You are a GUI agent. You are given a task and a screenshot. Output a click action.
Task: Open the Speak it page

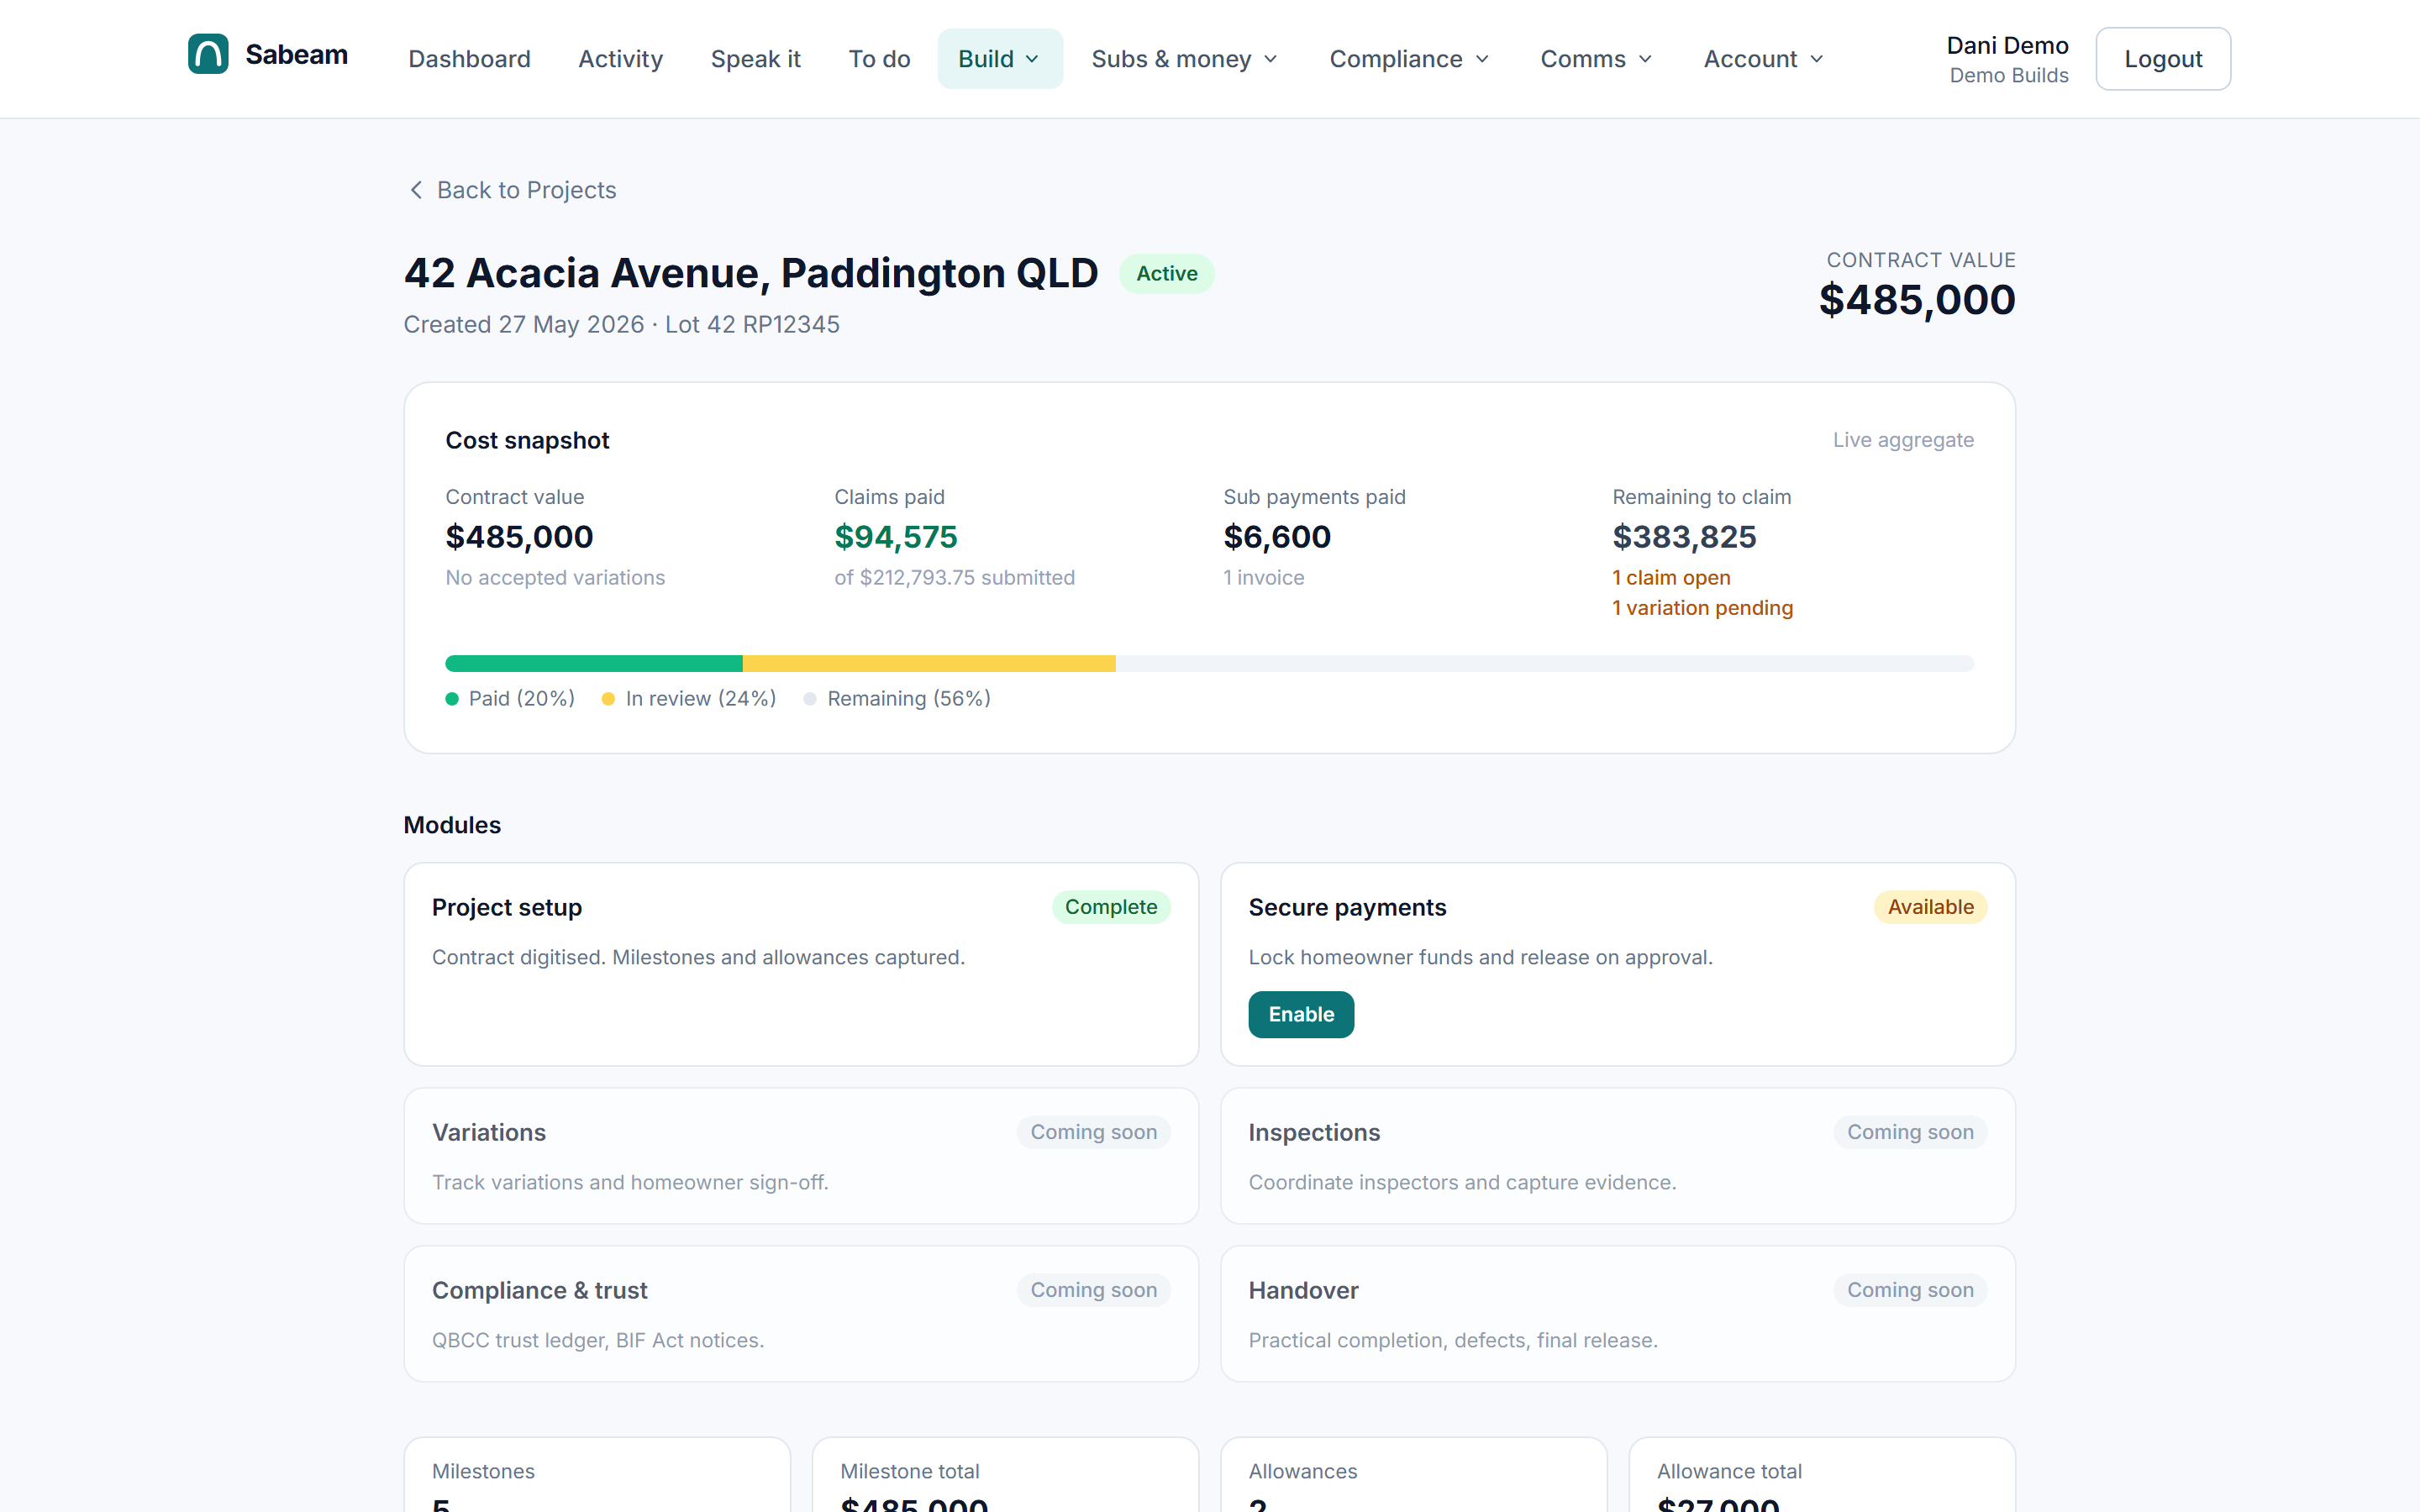pos(755,59)
